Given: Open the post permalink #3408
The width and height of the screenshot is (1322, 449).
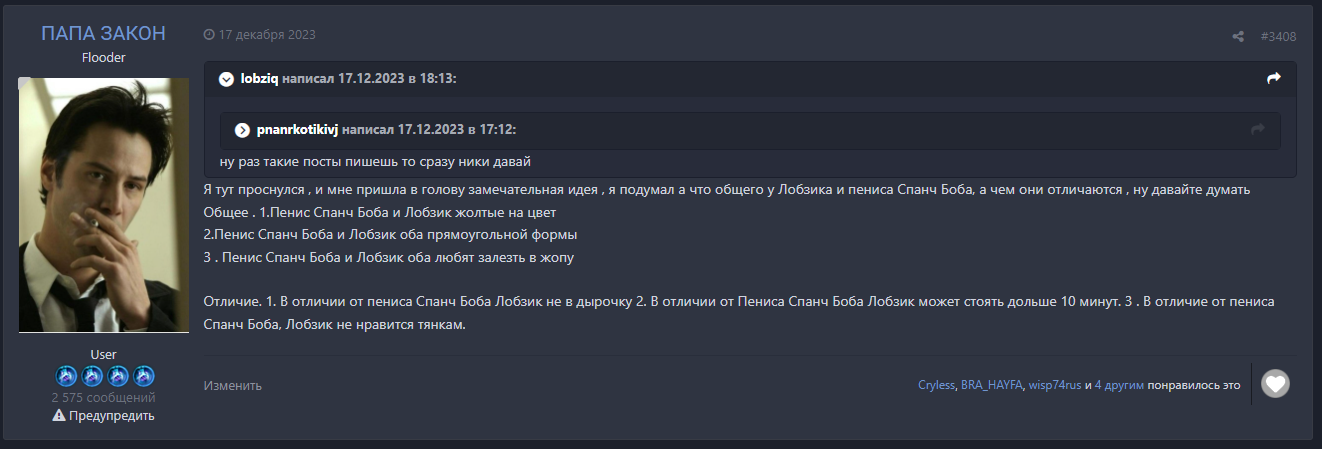Looking at the screenshot, I should click(x=1278, y=36).
